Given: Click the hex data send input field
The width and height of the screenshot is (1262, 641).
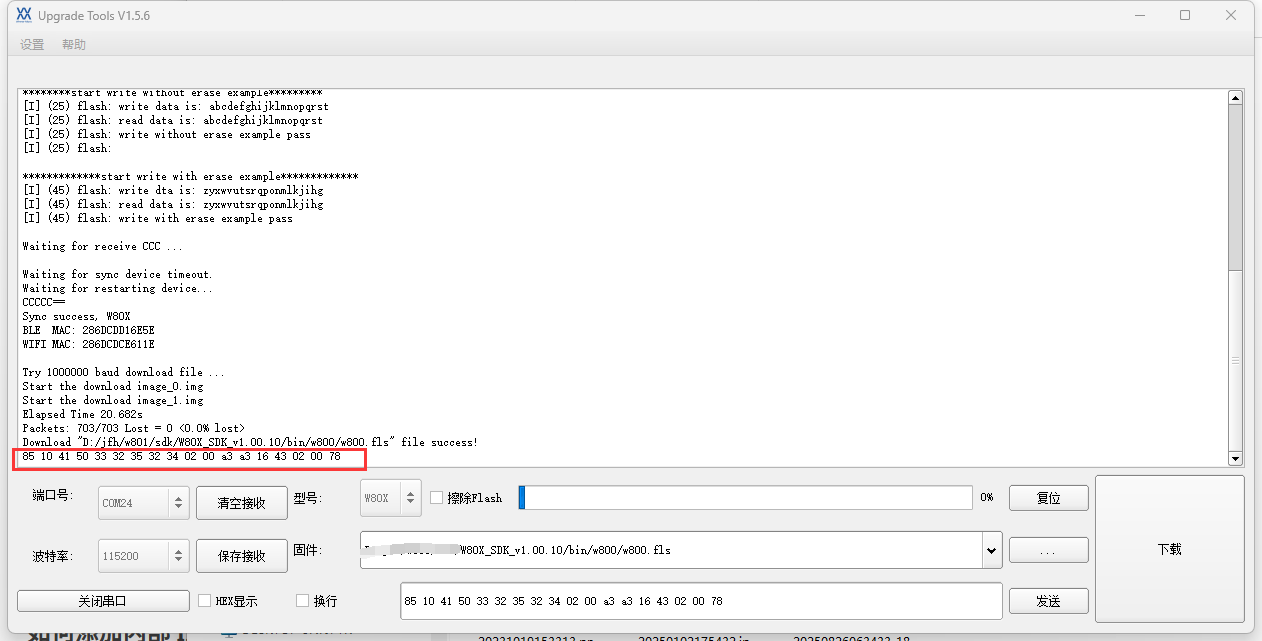Looking at the screenshot, I should coord(700,601).
